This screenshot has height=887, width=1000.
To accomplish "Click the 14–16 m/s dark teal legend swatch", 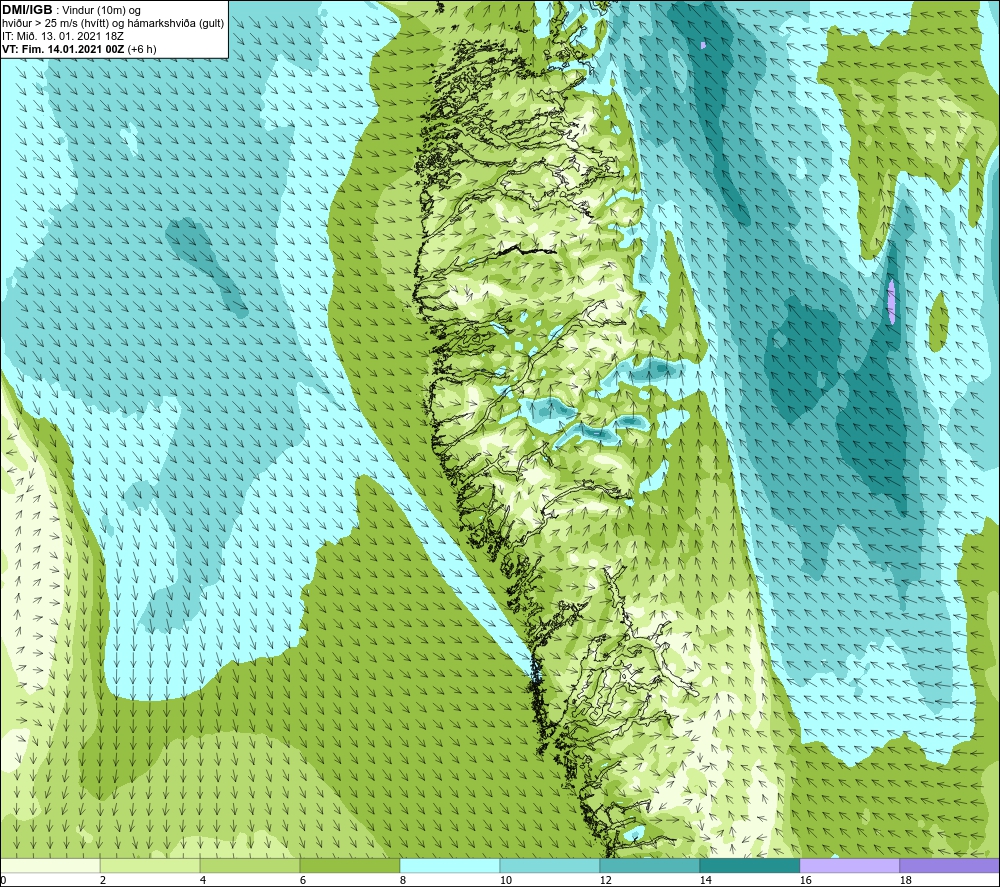I will (x=749, y=865).
